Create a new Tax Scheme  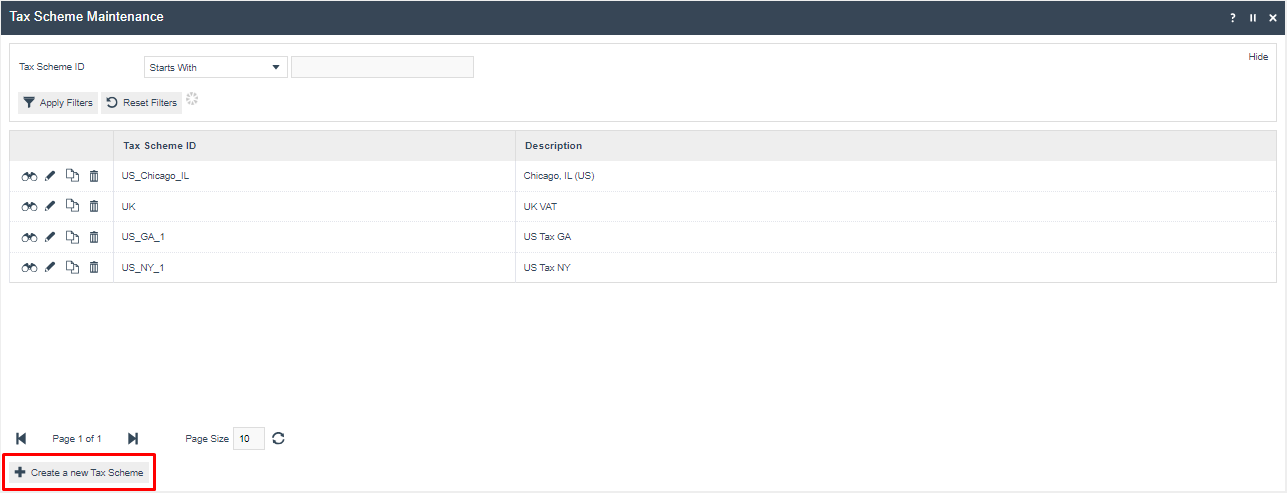pyautogui.click(x=80, y=472)
